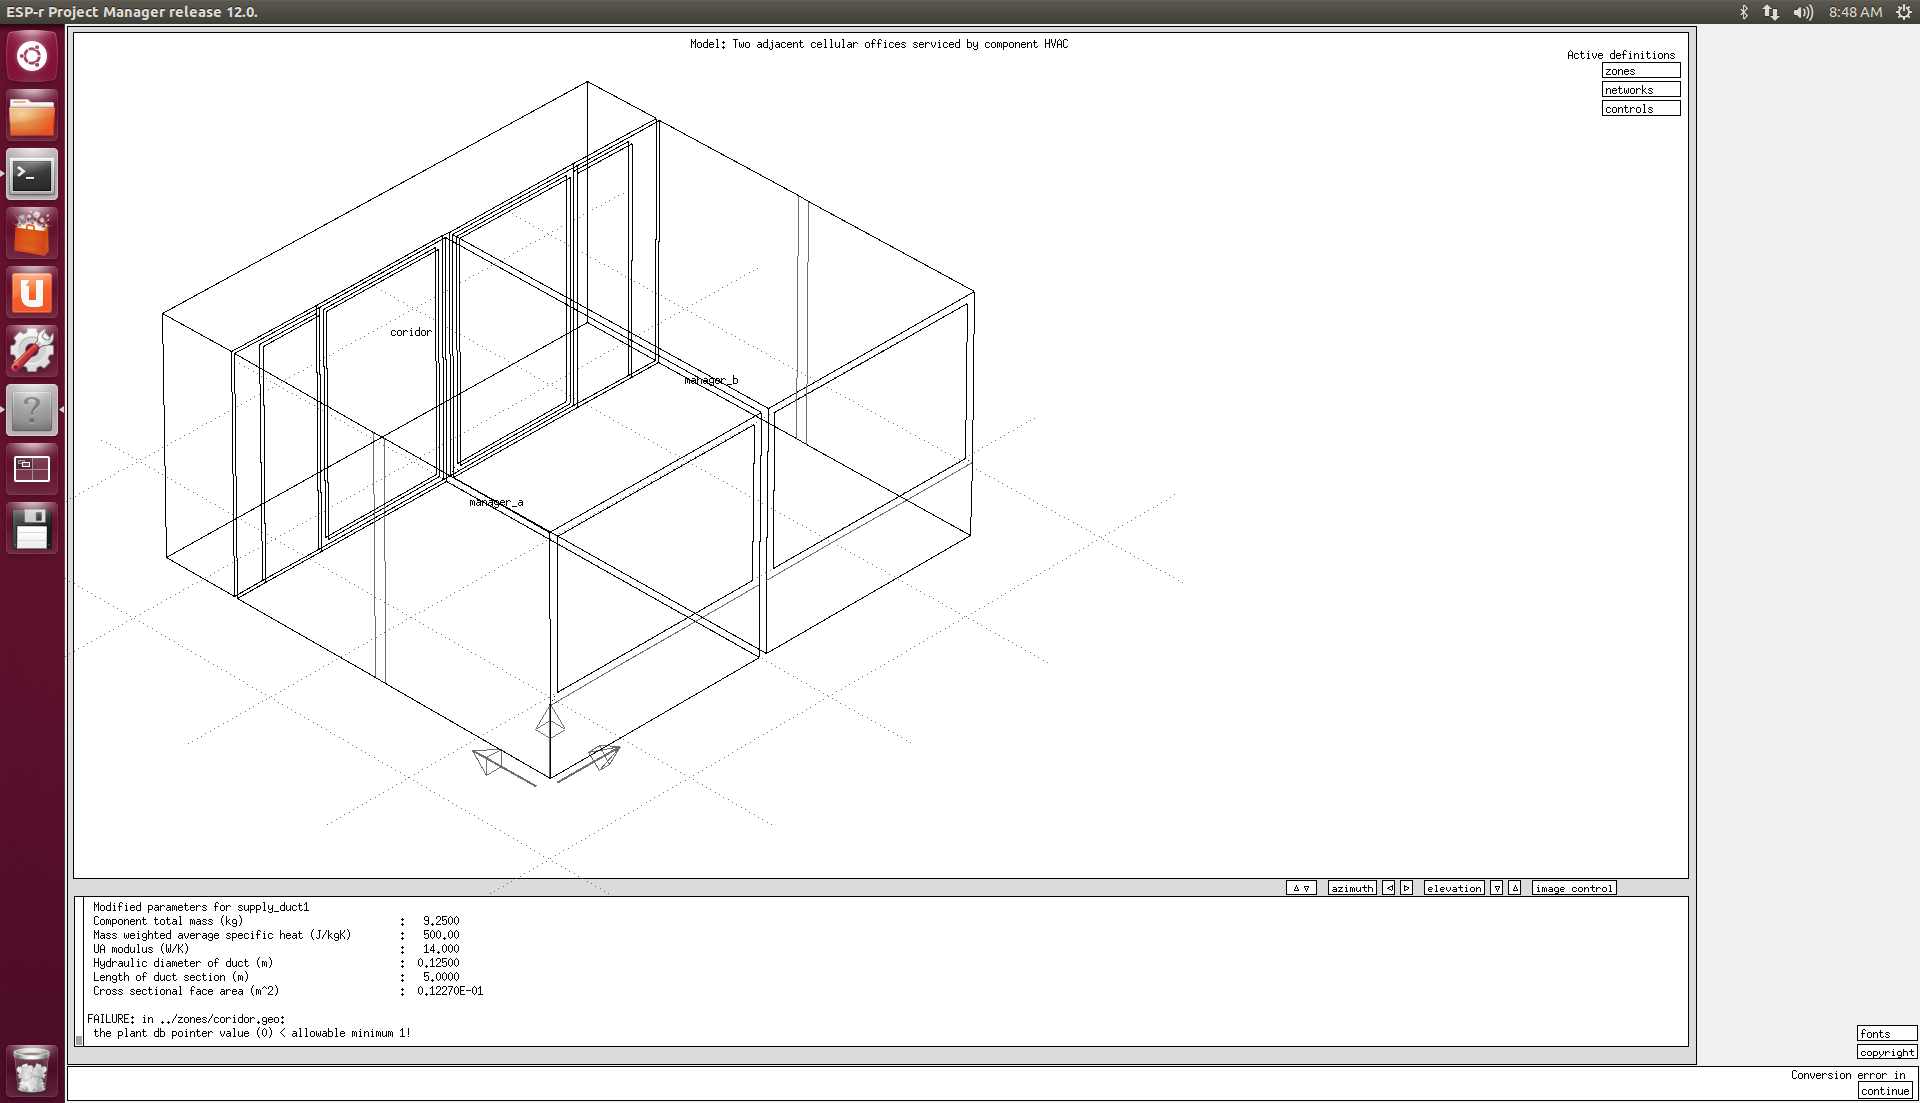
Task: Click the azimuth right arrow button
Action: [1406, 888]
